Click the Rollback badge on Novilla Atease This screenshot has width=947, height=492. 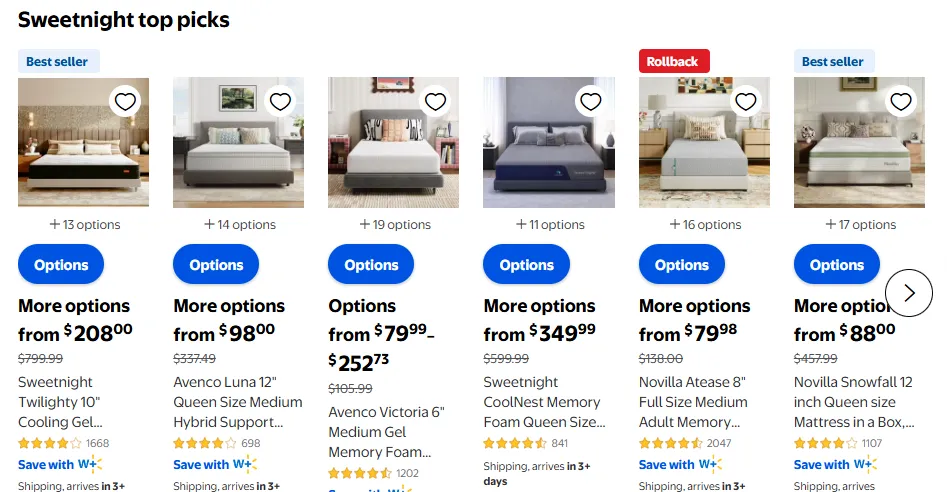pyautogui.click(x=673, y=62)
